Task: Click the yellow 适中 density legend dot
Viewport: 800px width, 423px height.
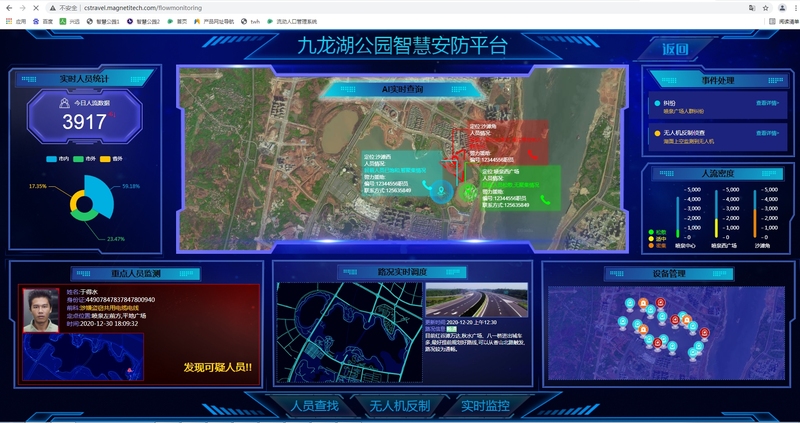Action: click(651, 239)
